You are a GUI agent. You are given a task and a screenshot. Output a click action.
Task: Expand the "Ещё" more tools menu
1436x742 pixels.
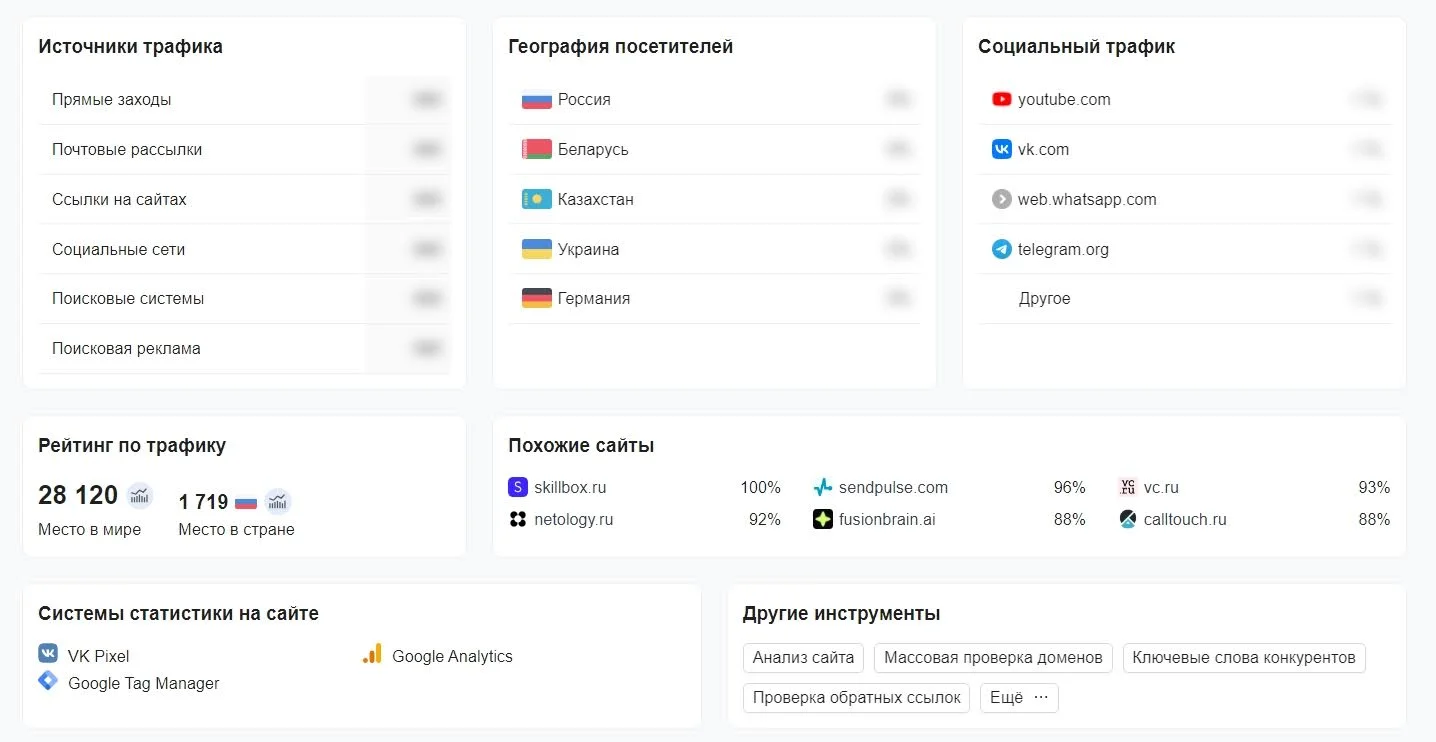[x=1019, y=698]
